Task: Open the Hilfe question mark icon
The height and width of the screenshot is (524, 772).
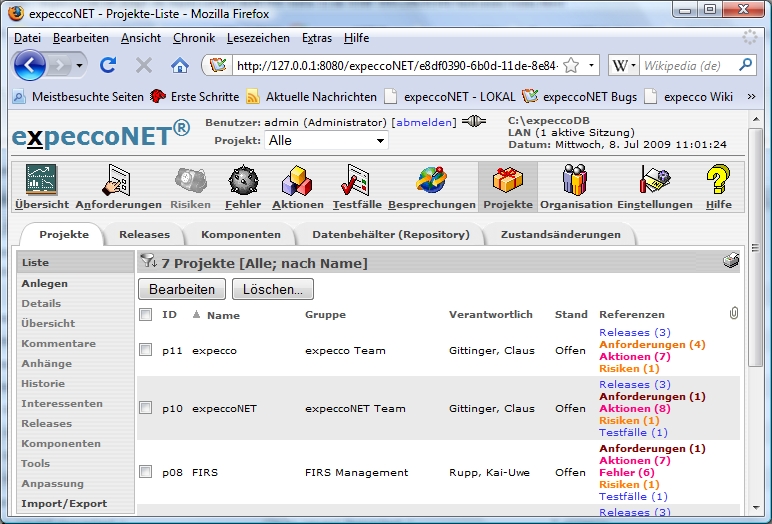Action: (718, 181)
